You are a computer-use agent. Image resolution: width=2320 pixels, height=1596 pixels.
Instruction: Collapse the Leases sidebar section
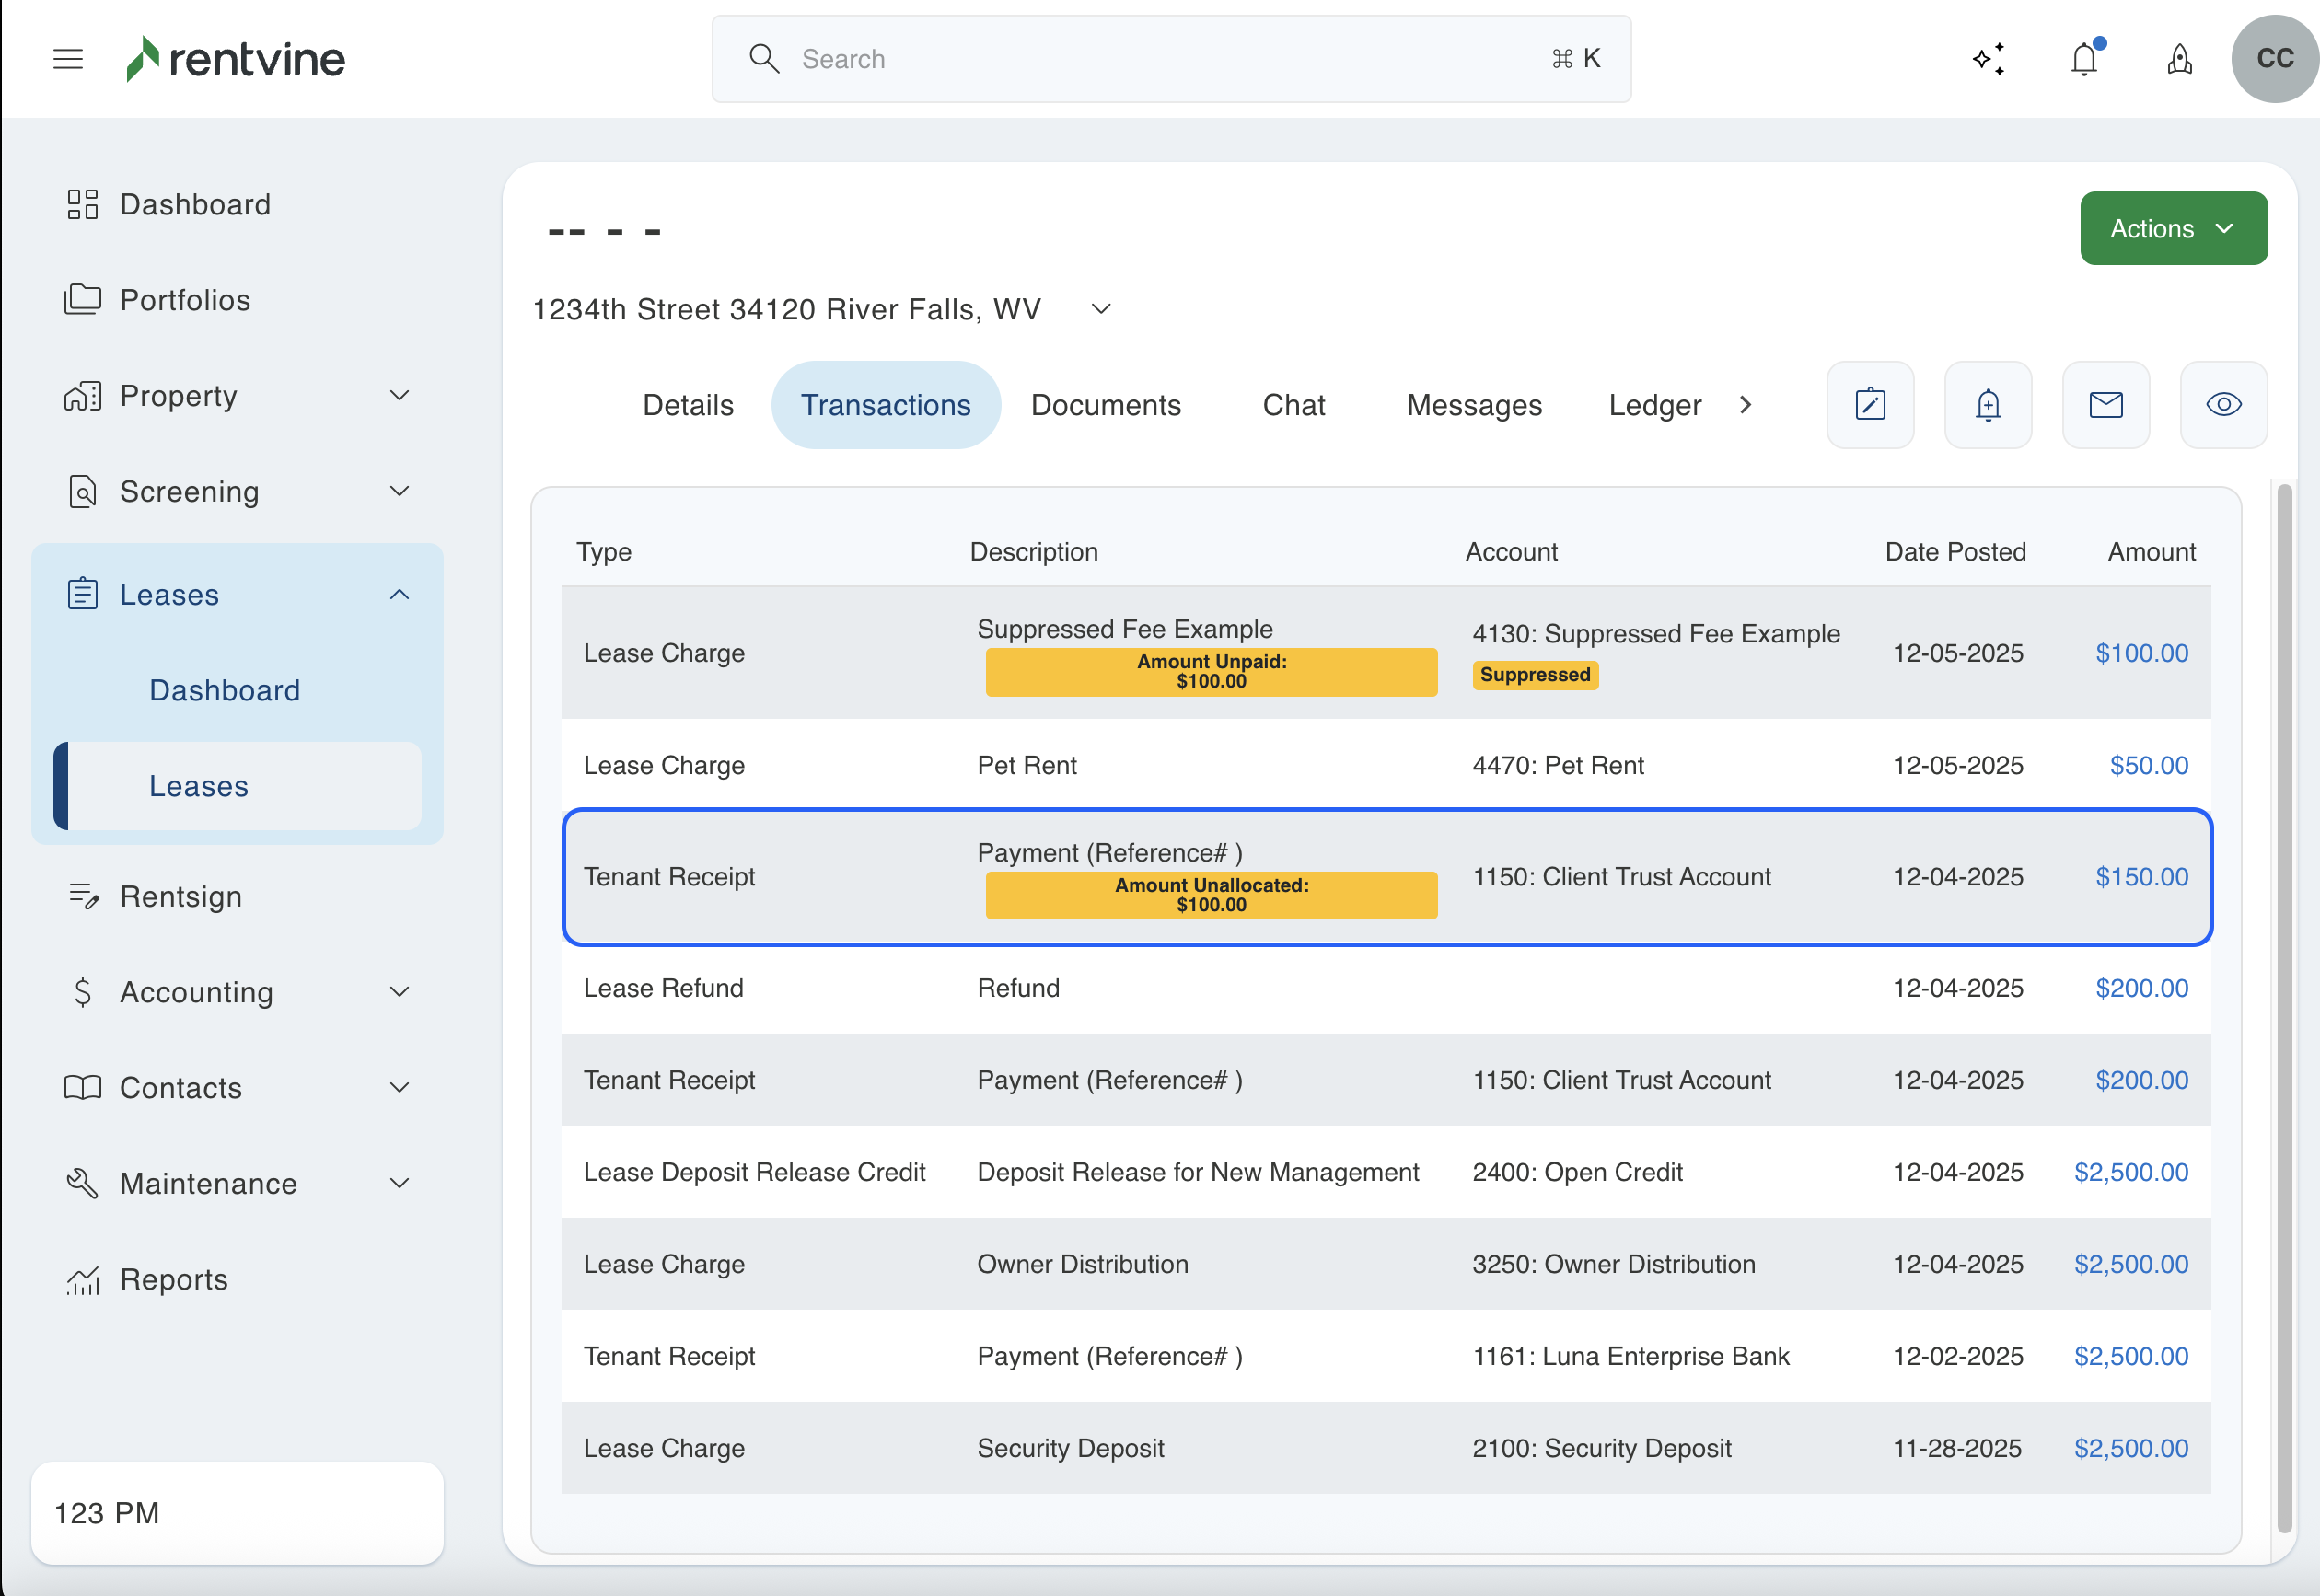(399, 595)
